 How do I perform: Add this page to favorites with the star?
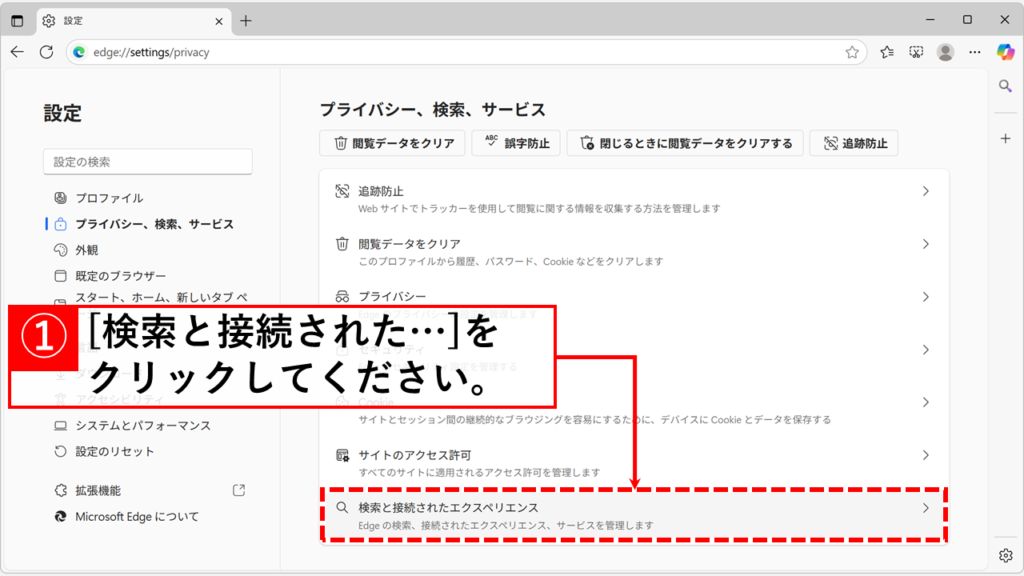(x=852, y=52)
